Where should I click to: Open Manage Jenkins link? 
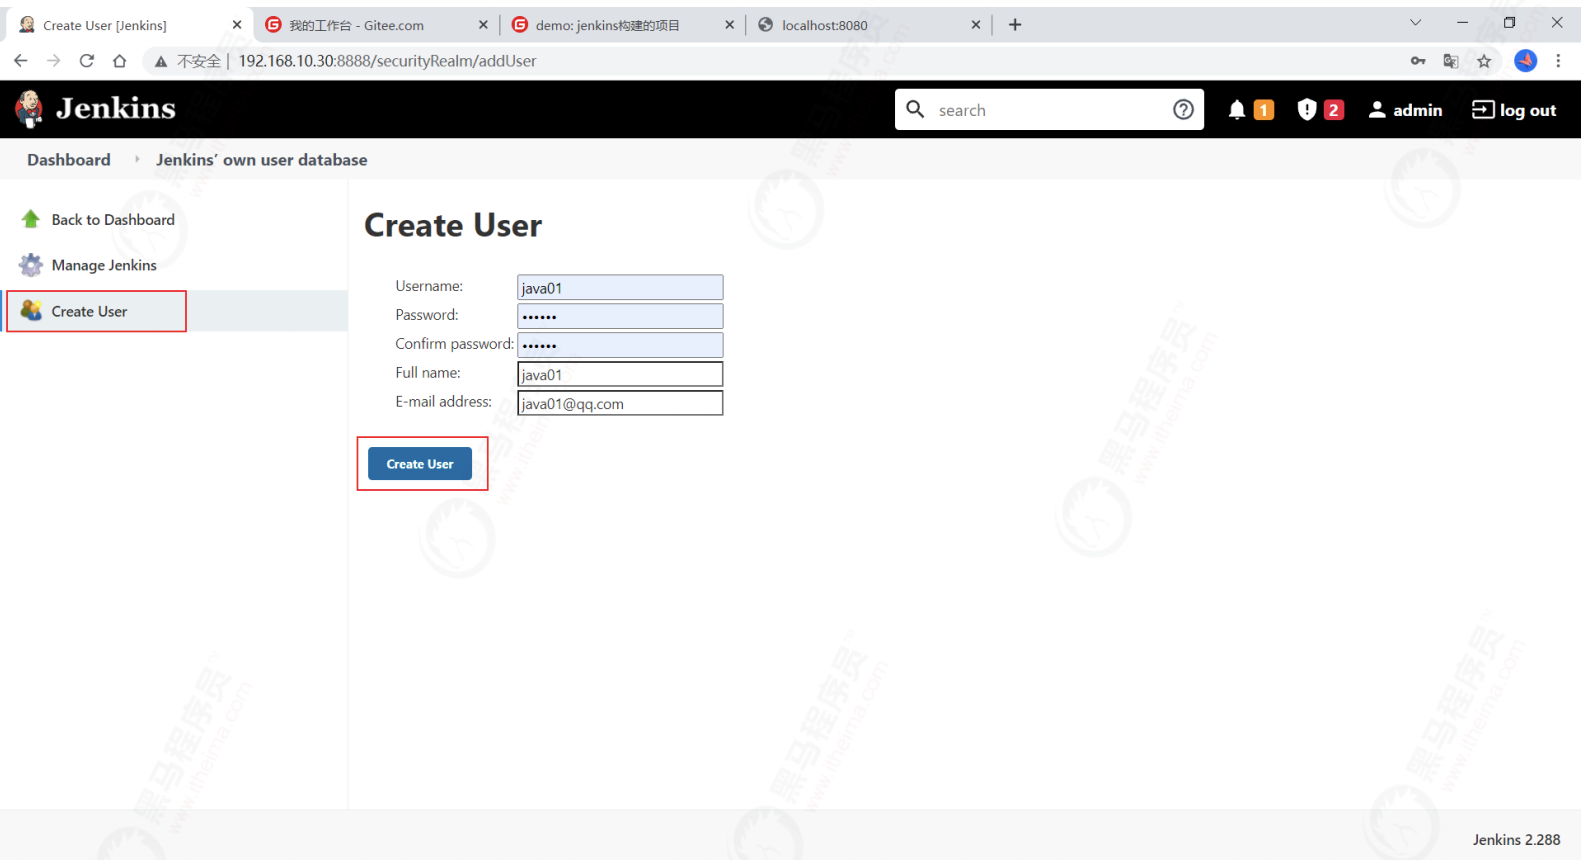point(104,265)
